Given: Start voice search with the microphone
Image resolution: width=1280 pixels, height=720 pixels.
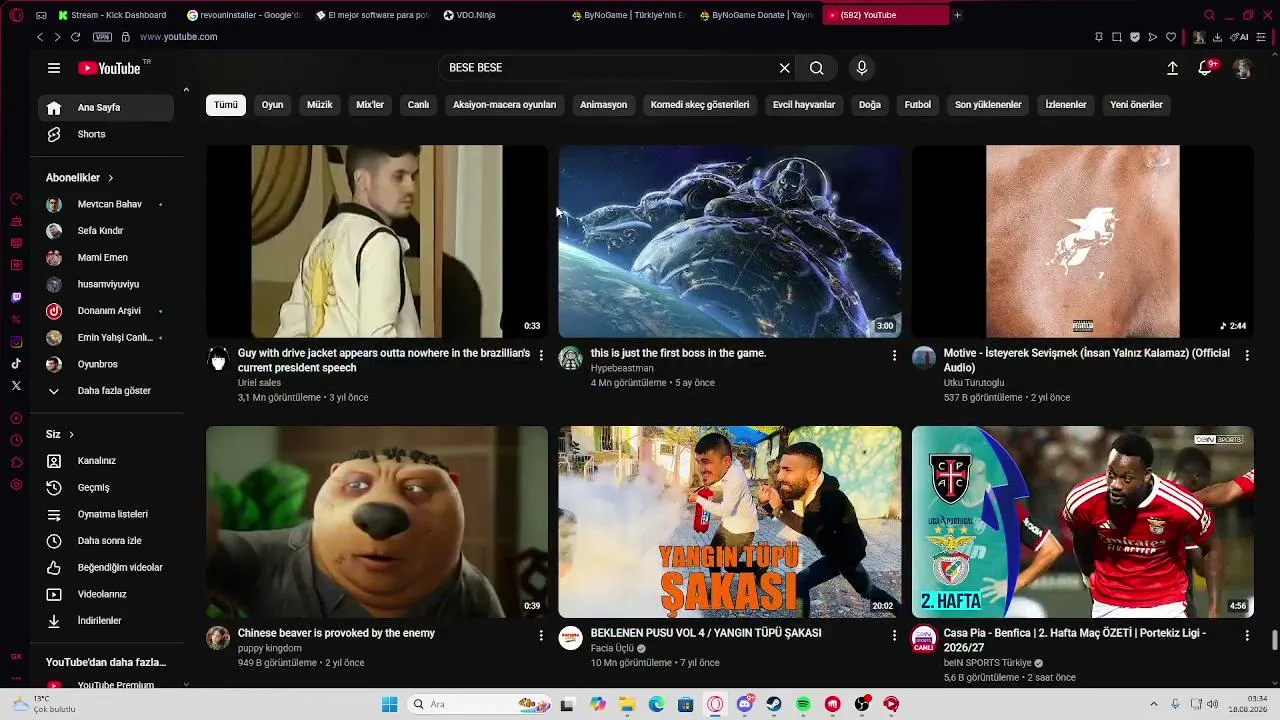Looking at the screenshot, I should [x=862, y=68].
